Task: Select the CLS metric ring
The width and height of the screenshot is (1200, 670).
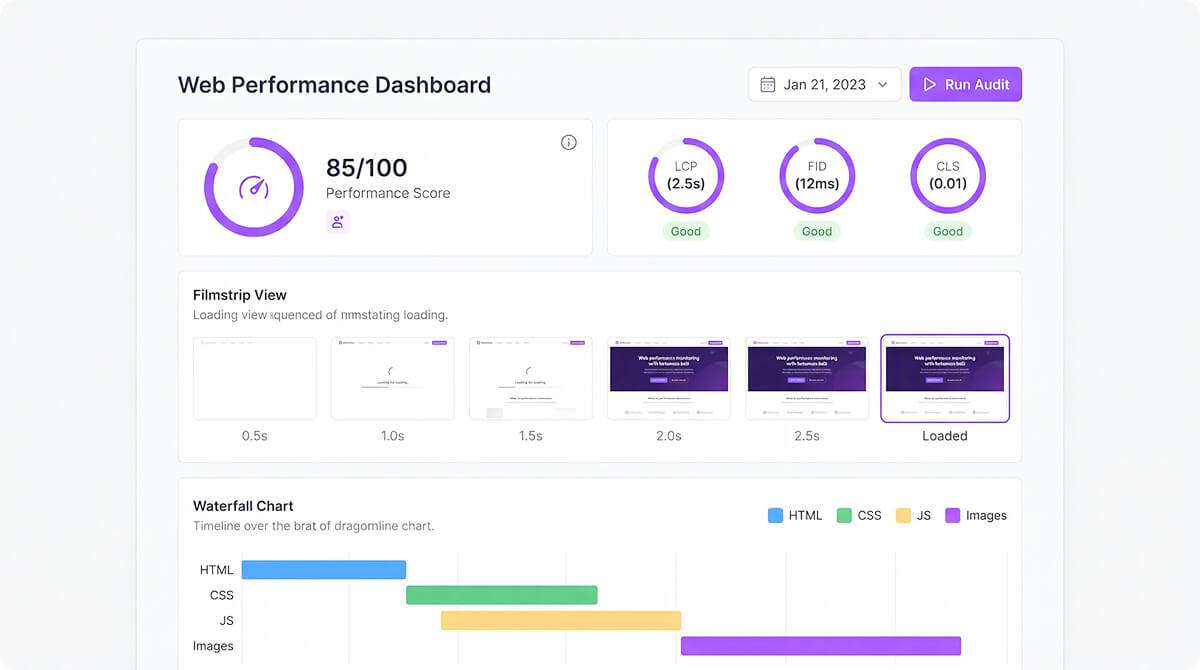Action: click(948, 176)
